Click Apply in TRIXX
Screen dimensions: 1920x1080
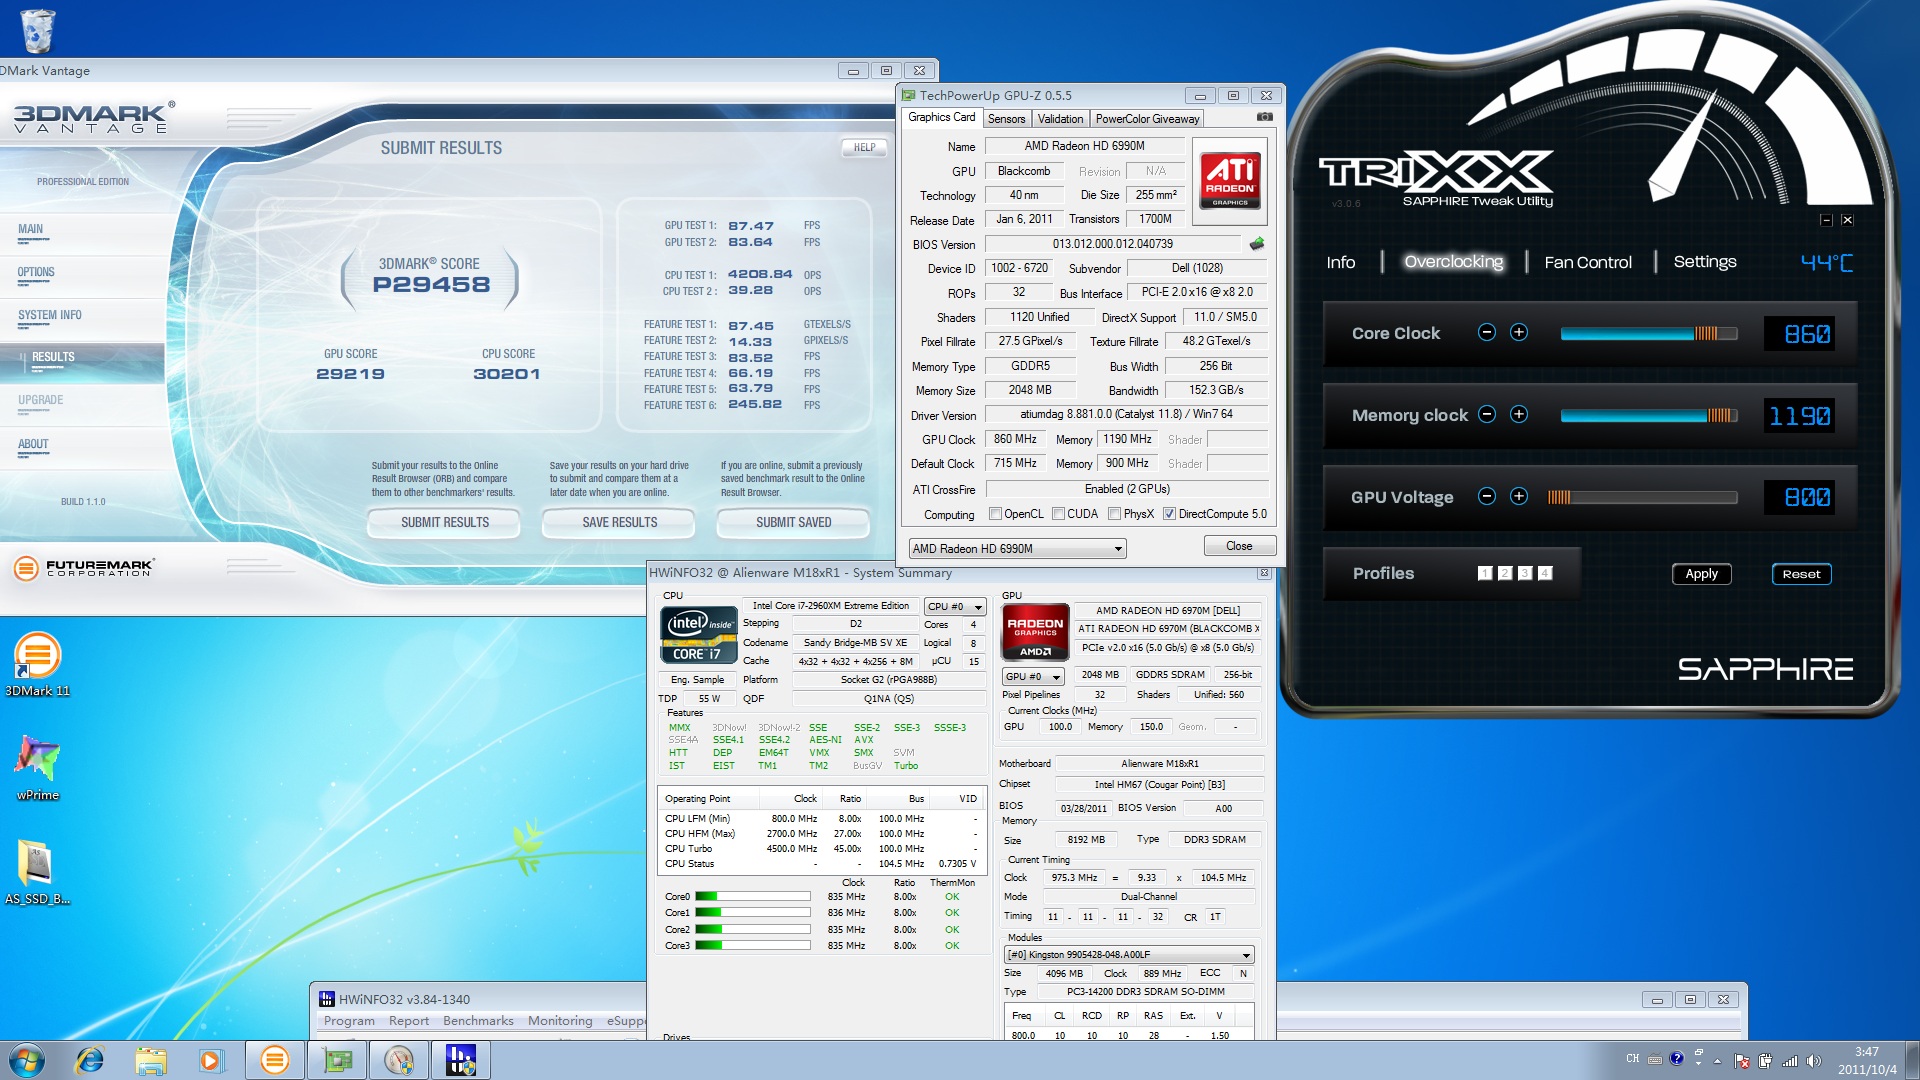point(1701,574)
